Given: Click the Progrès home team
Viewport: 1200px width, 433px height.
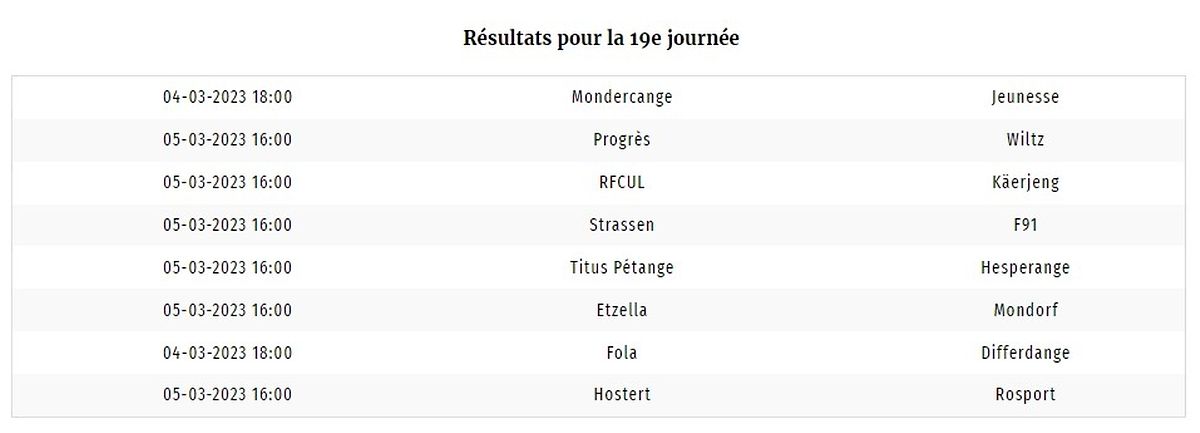Looking at the screenshot, I should [622, 140].
